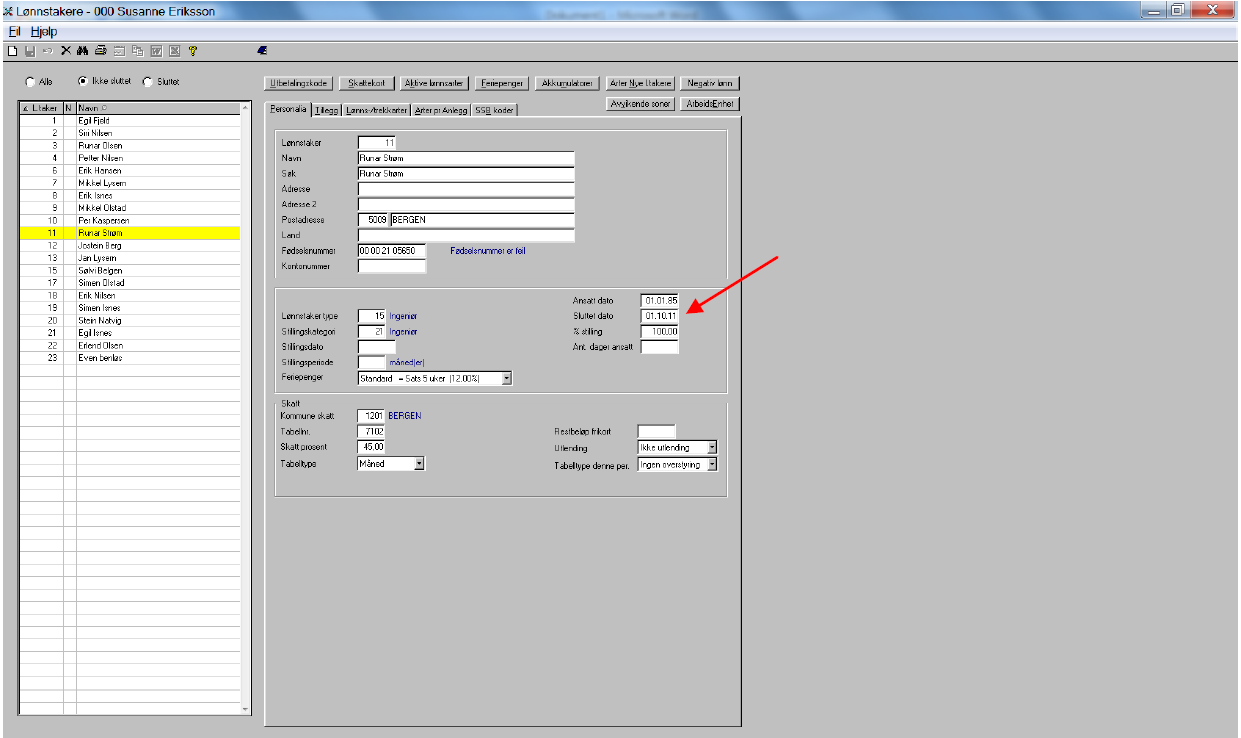Click the Avvikende soner button
The height and width of the screenshot is (738, 1241).
(x=641, y=103)
